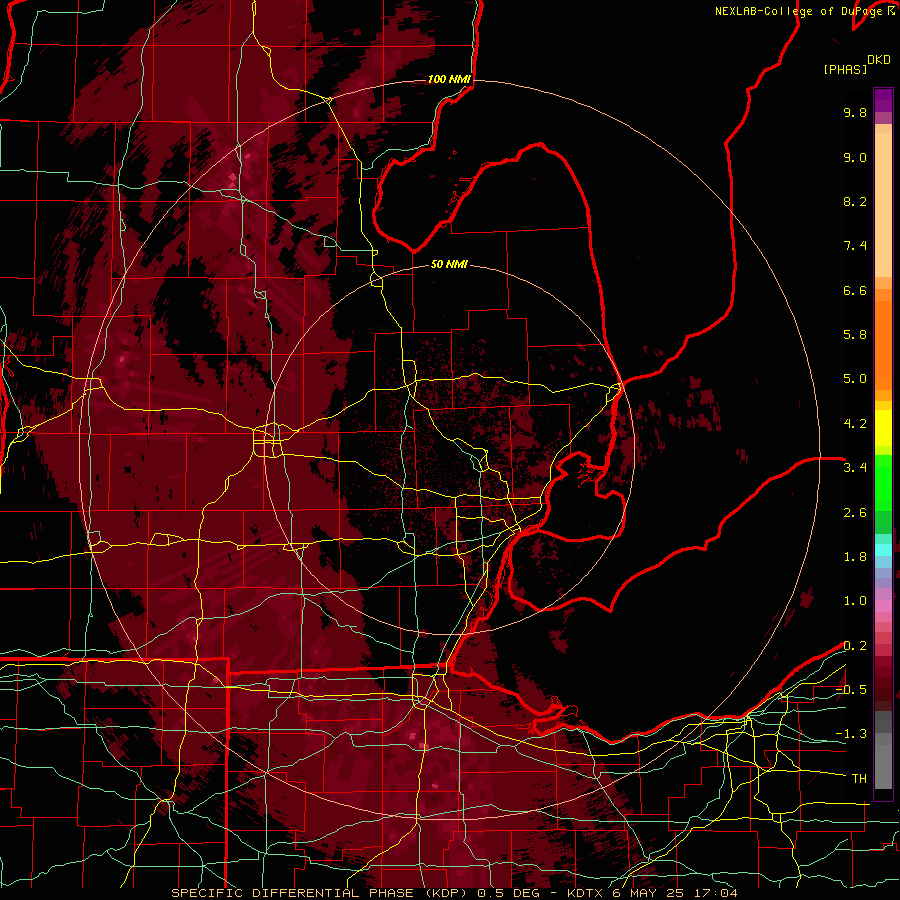Screen dimensions: 900x900
Task: Click the 0.2 scale value
Action: [855, 646]
